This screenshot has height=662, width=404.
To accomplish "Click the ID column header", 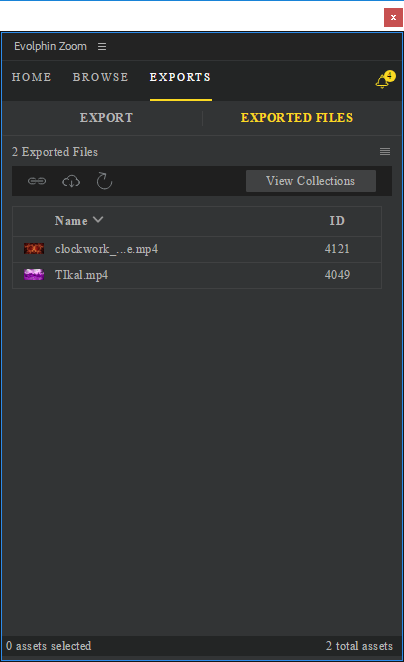I will (x=337, y=221).
